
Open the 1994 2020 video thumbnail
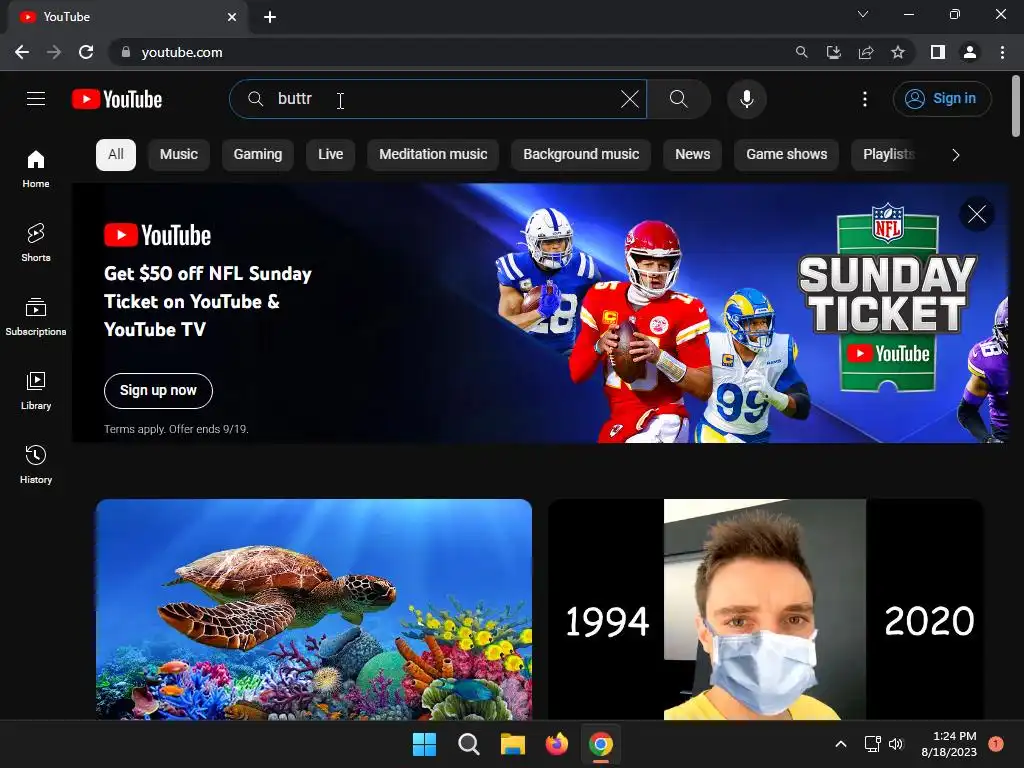[765, 609]
